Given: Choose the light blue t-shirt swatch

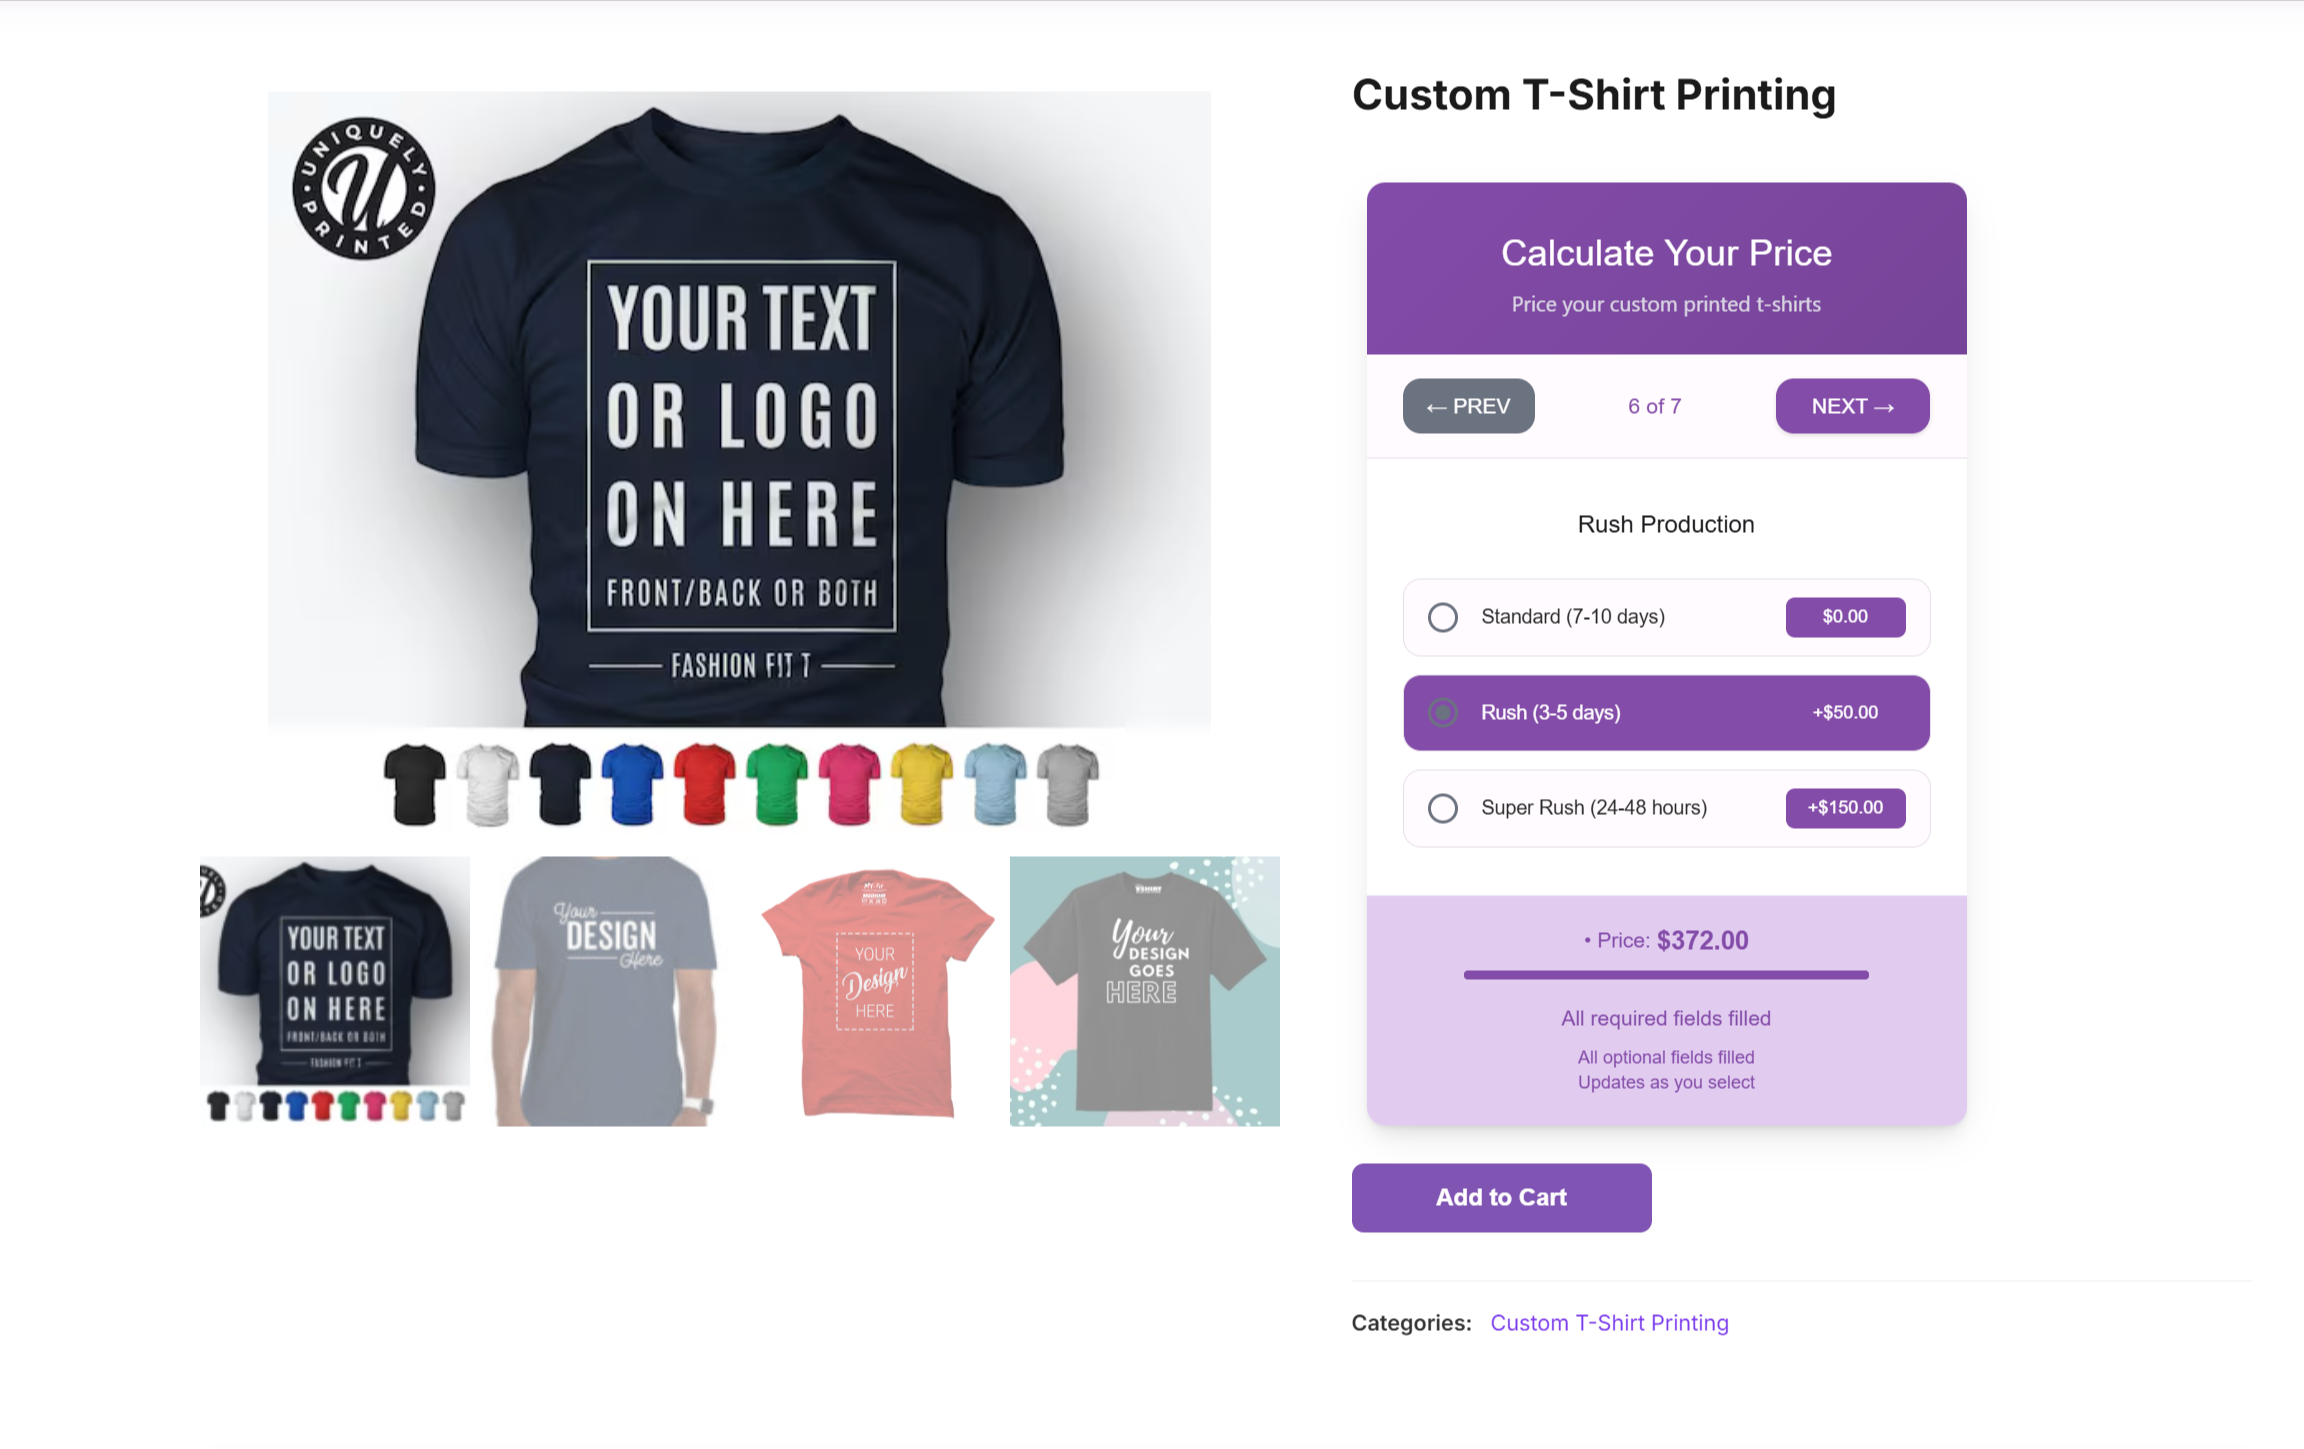Looking at the screenshot, I should pos(995,784).
